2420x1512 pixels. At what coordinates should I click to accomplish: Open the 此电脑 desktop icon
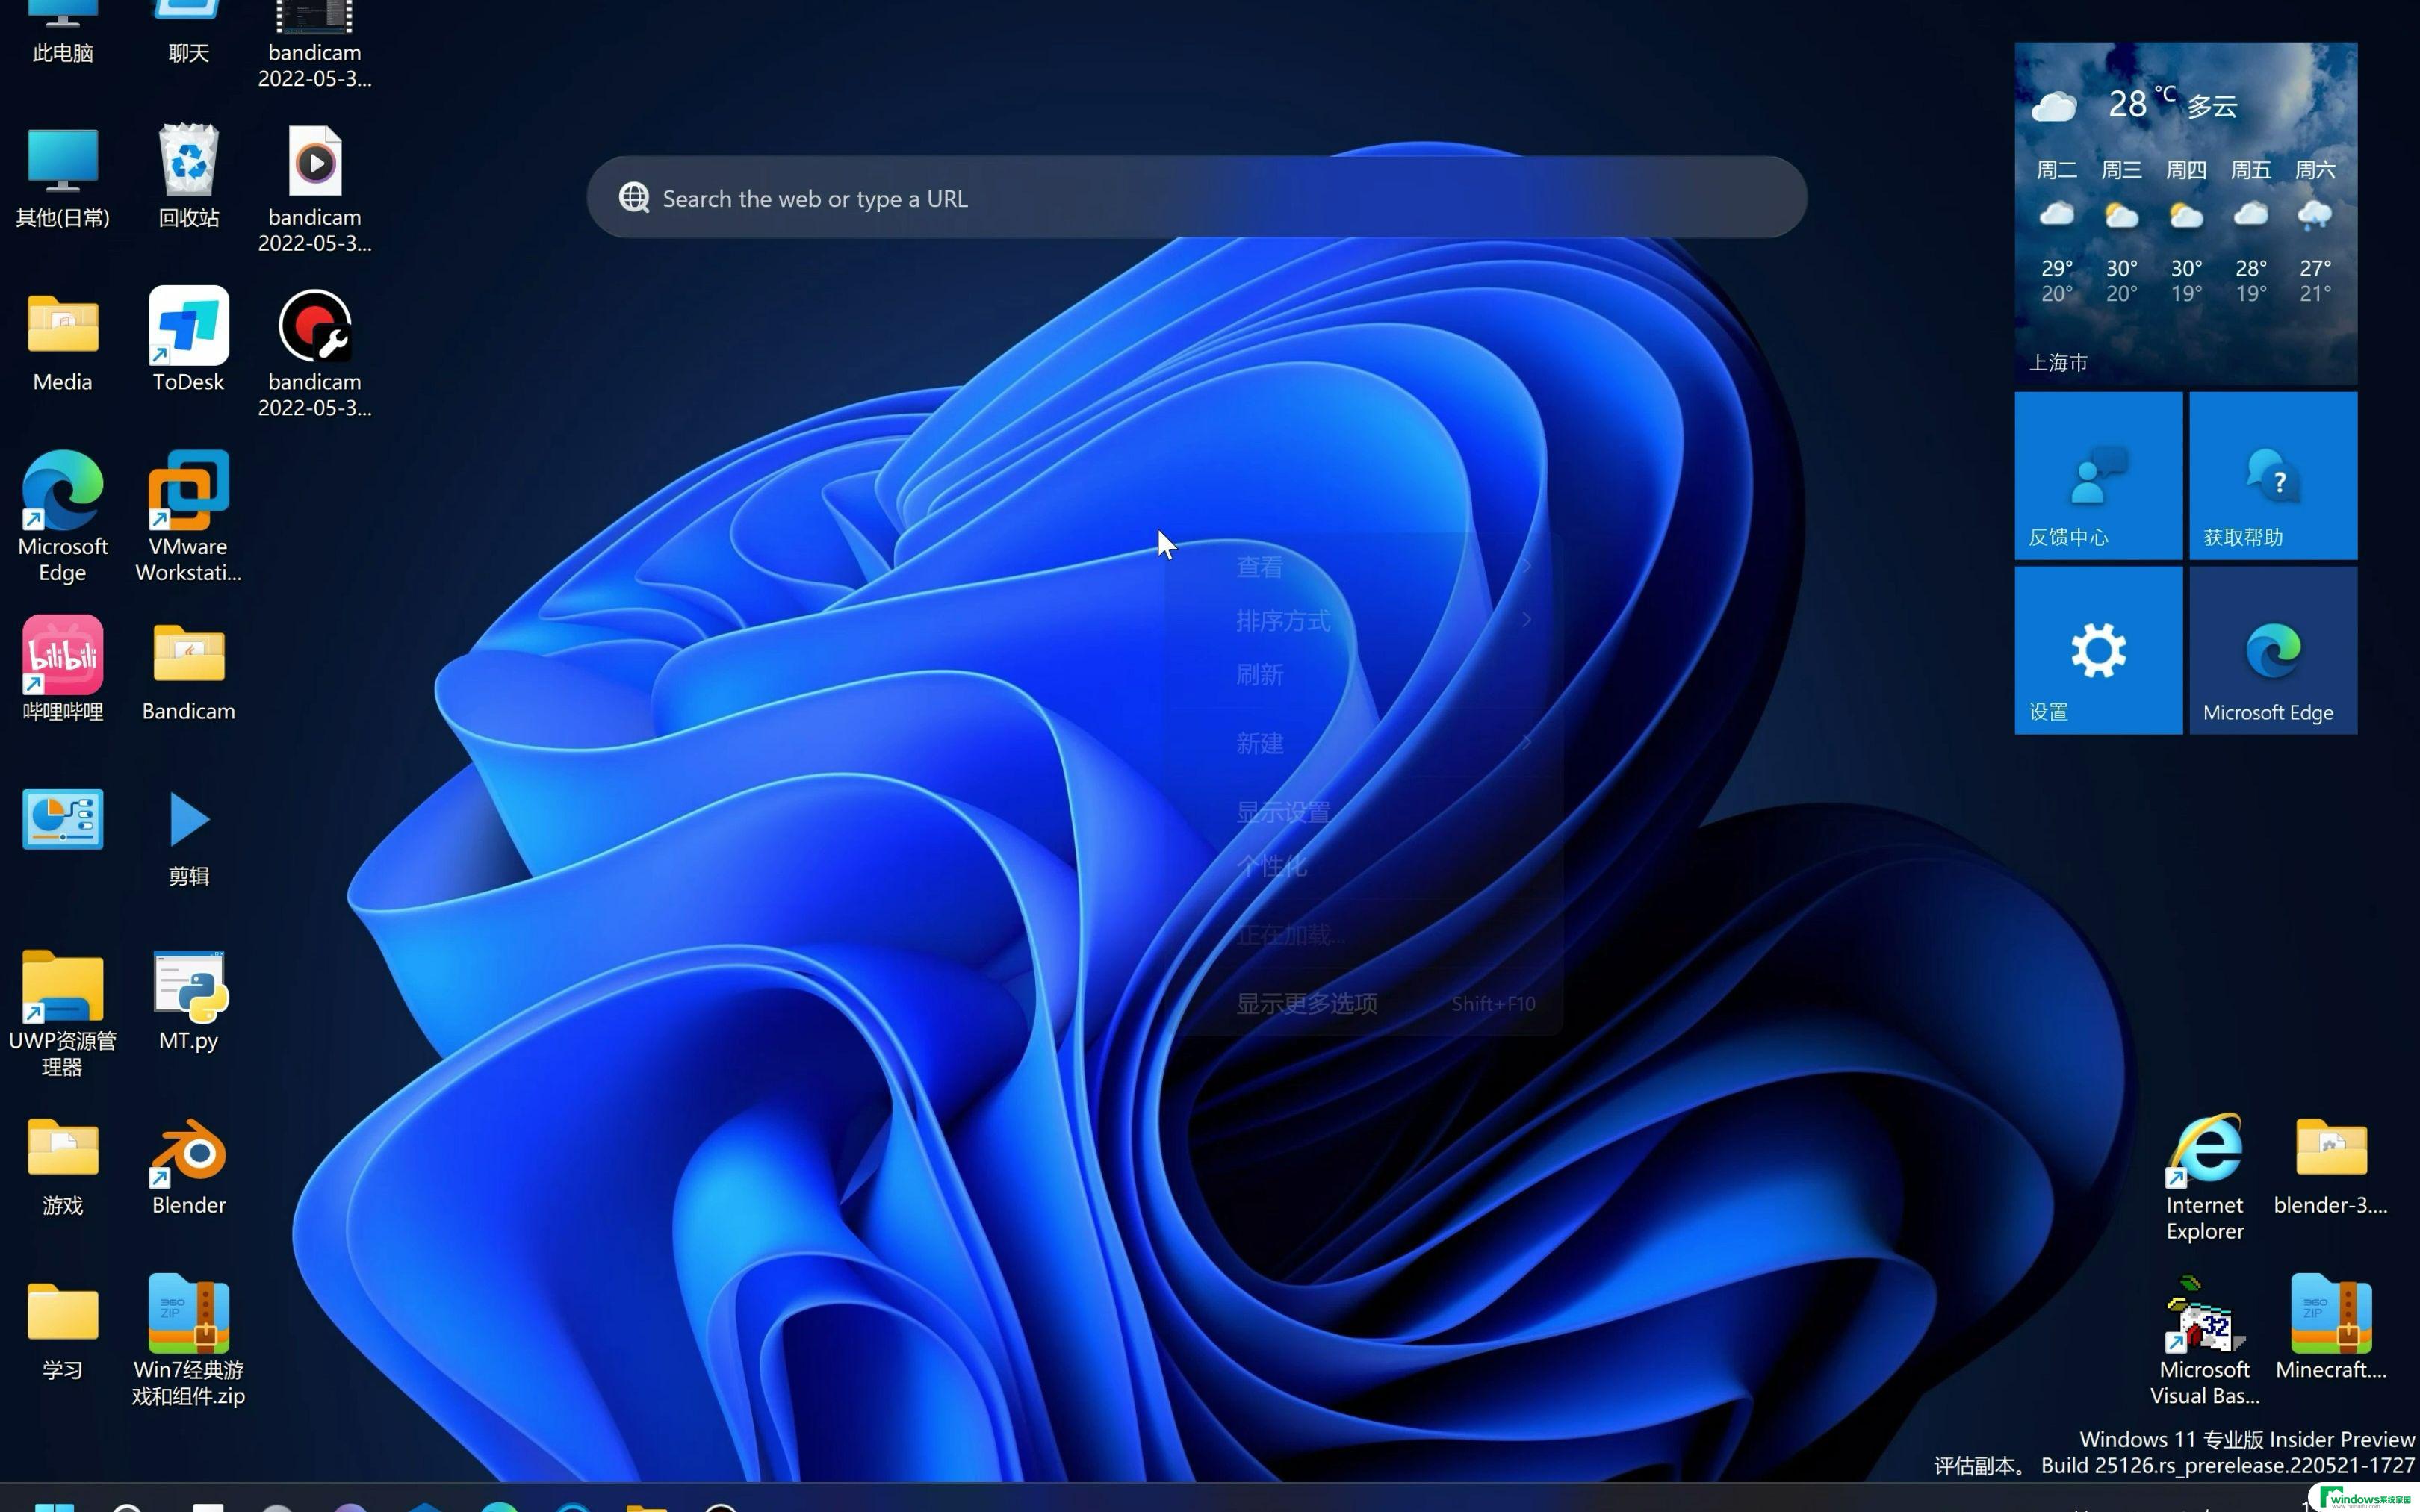click(62, 32)
